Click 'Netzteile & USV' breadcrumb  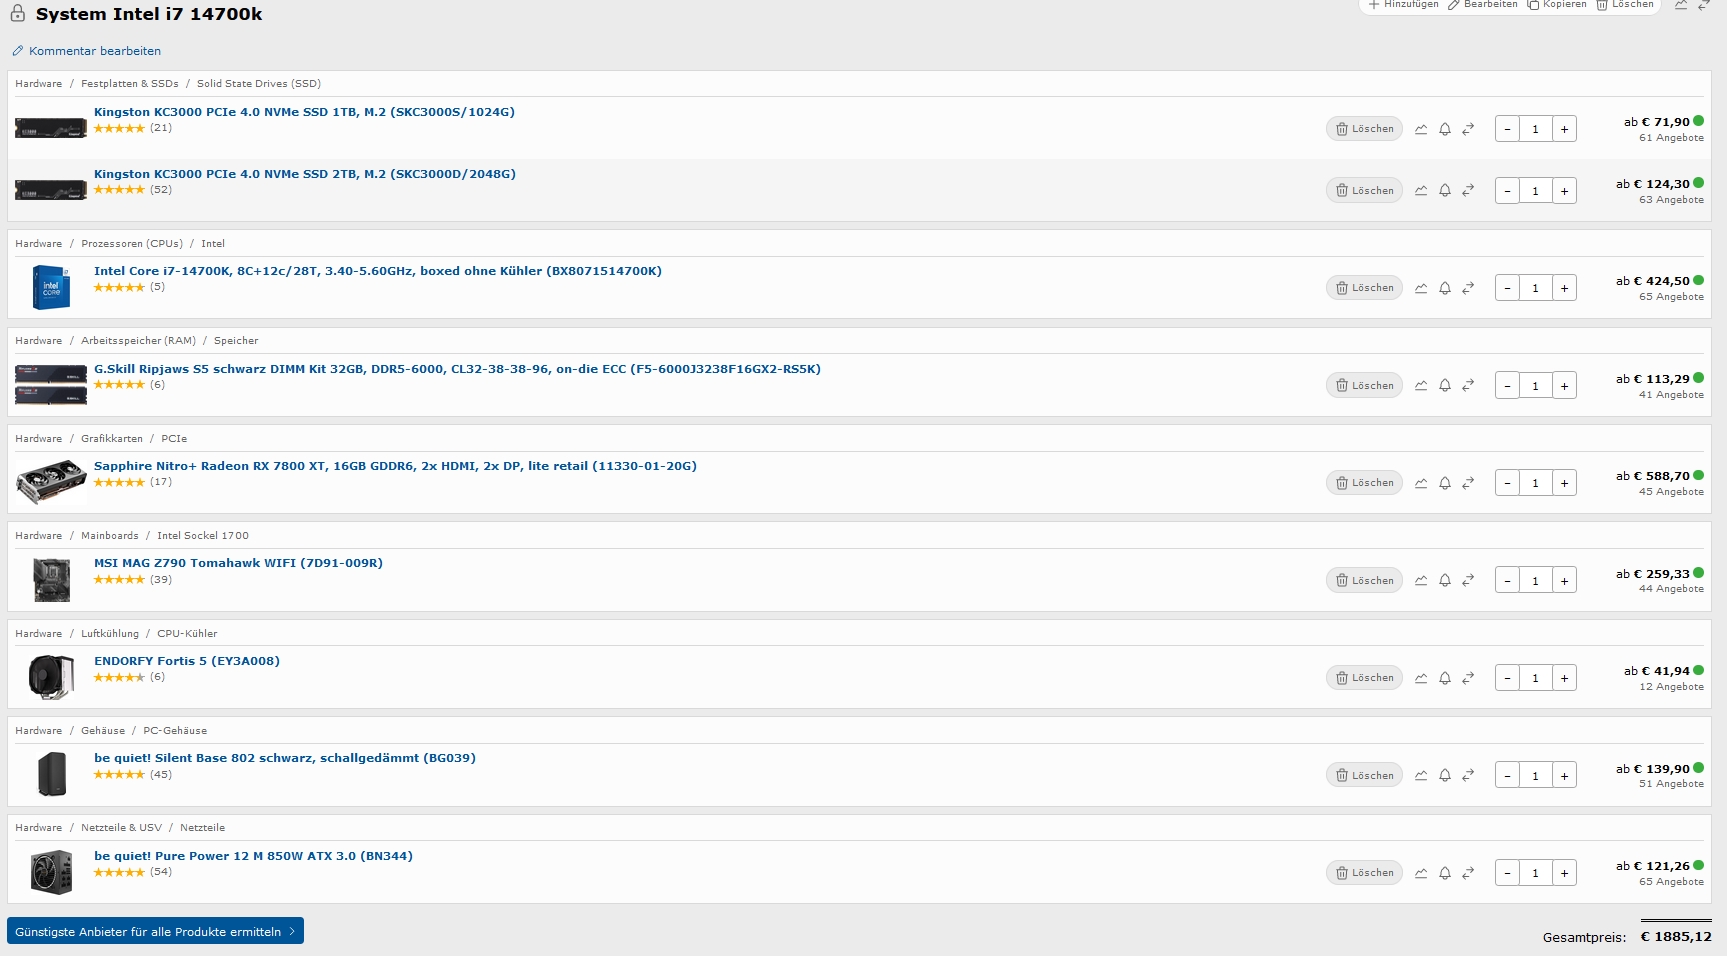coord(121,828)
